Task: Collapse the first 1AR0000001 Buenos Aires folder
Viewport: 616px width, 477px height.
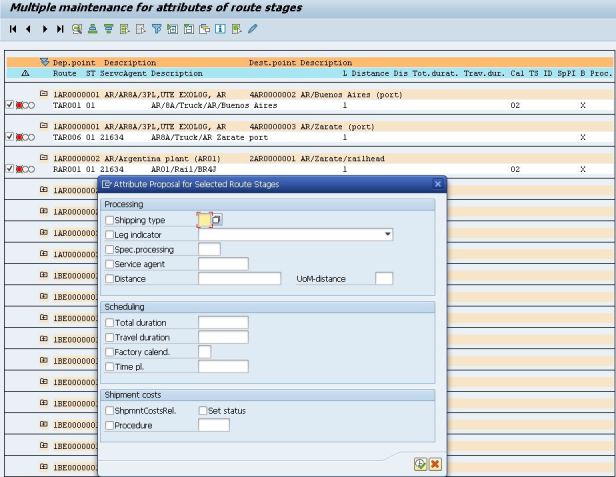Action: (x=43, y=94)
